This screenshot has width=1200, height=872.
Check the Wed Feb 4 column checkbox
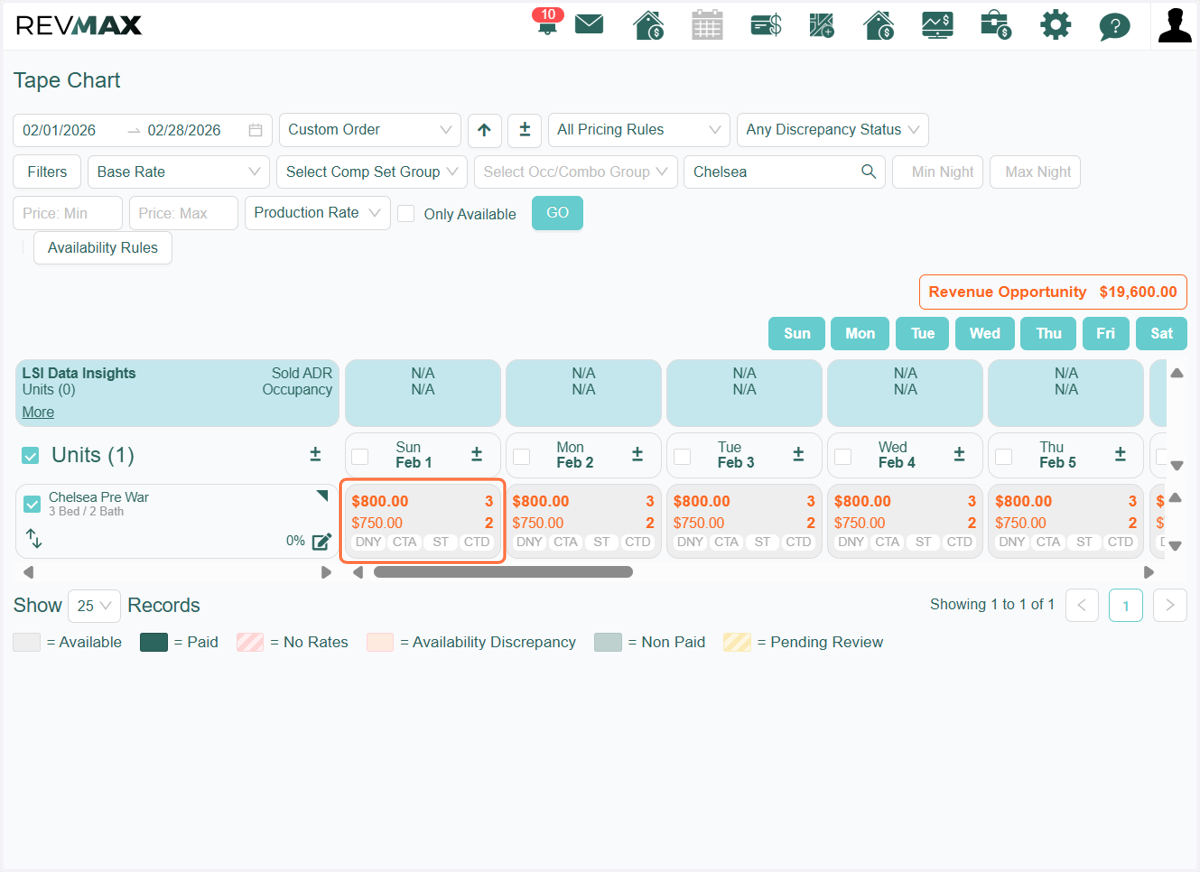[843, 457]
